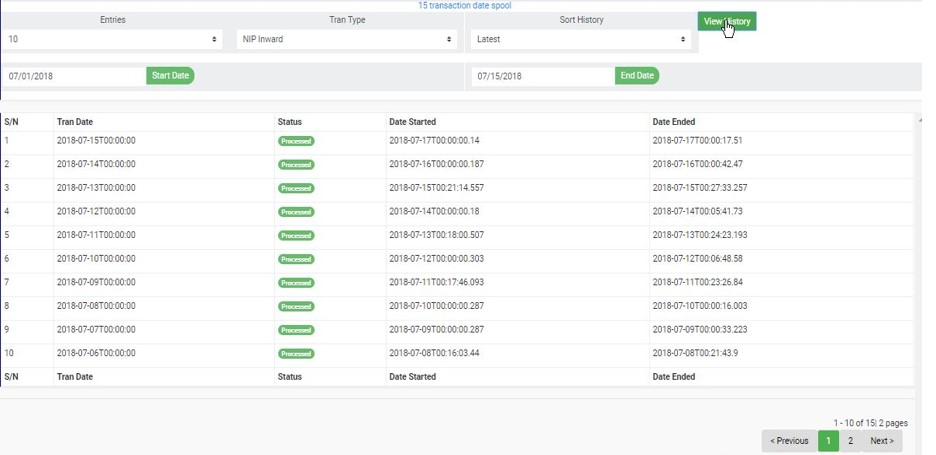Sort by Tran Date column header
Image resolution: width=936 pixels, height=455 pixels.
75,122
